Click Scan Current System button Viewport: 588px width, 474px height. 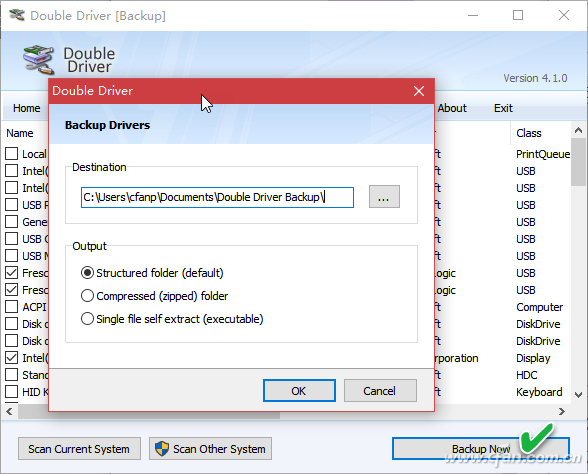pyautogui.click(x=79, y=448)
